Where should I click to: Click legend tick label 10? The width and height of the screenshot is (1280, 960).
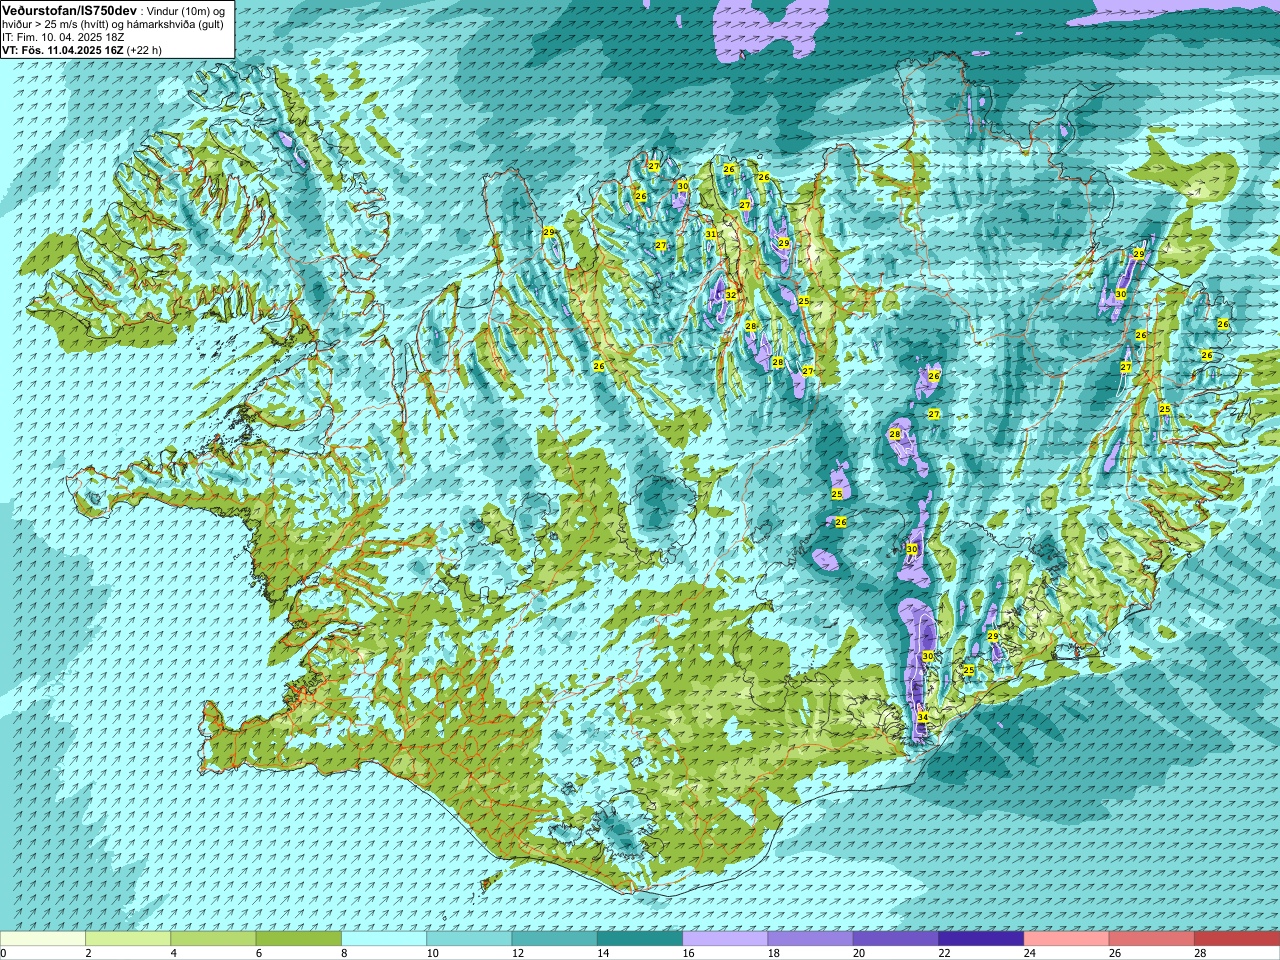coord(432,954)
